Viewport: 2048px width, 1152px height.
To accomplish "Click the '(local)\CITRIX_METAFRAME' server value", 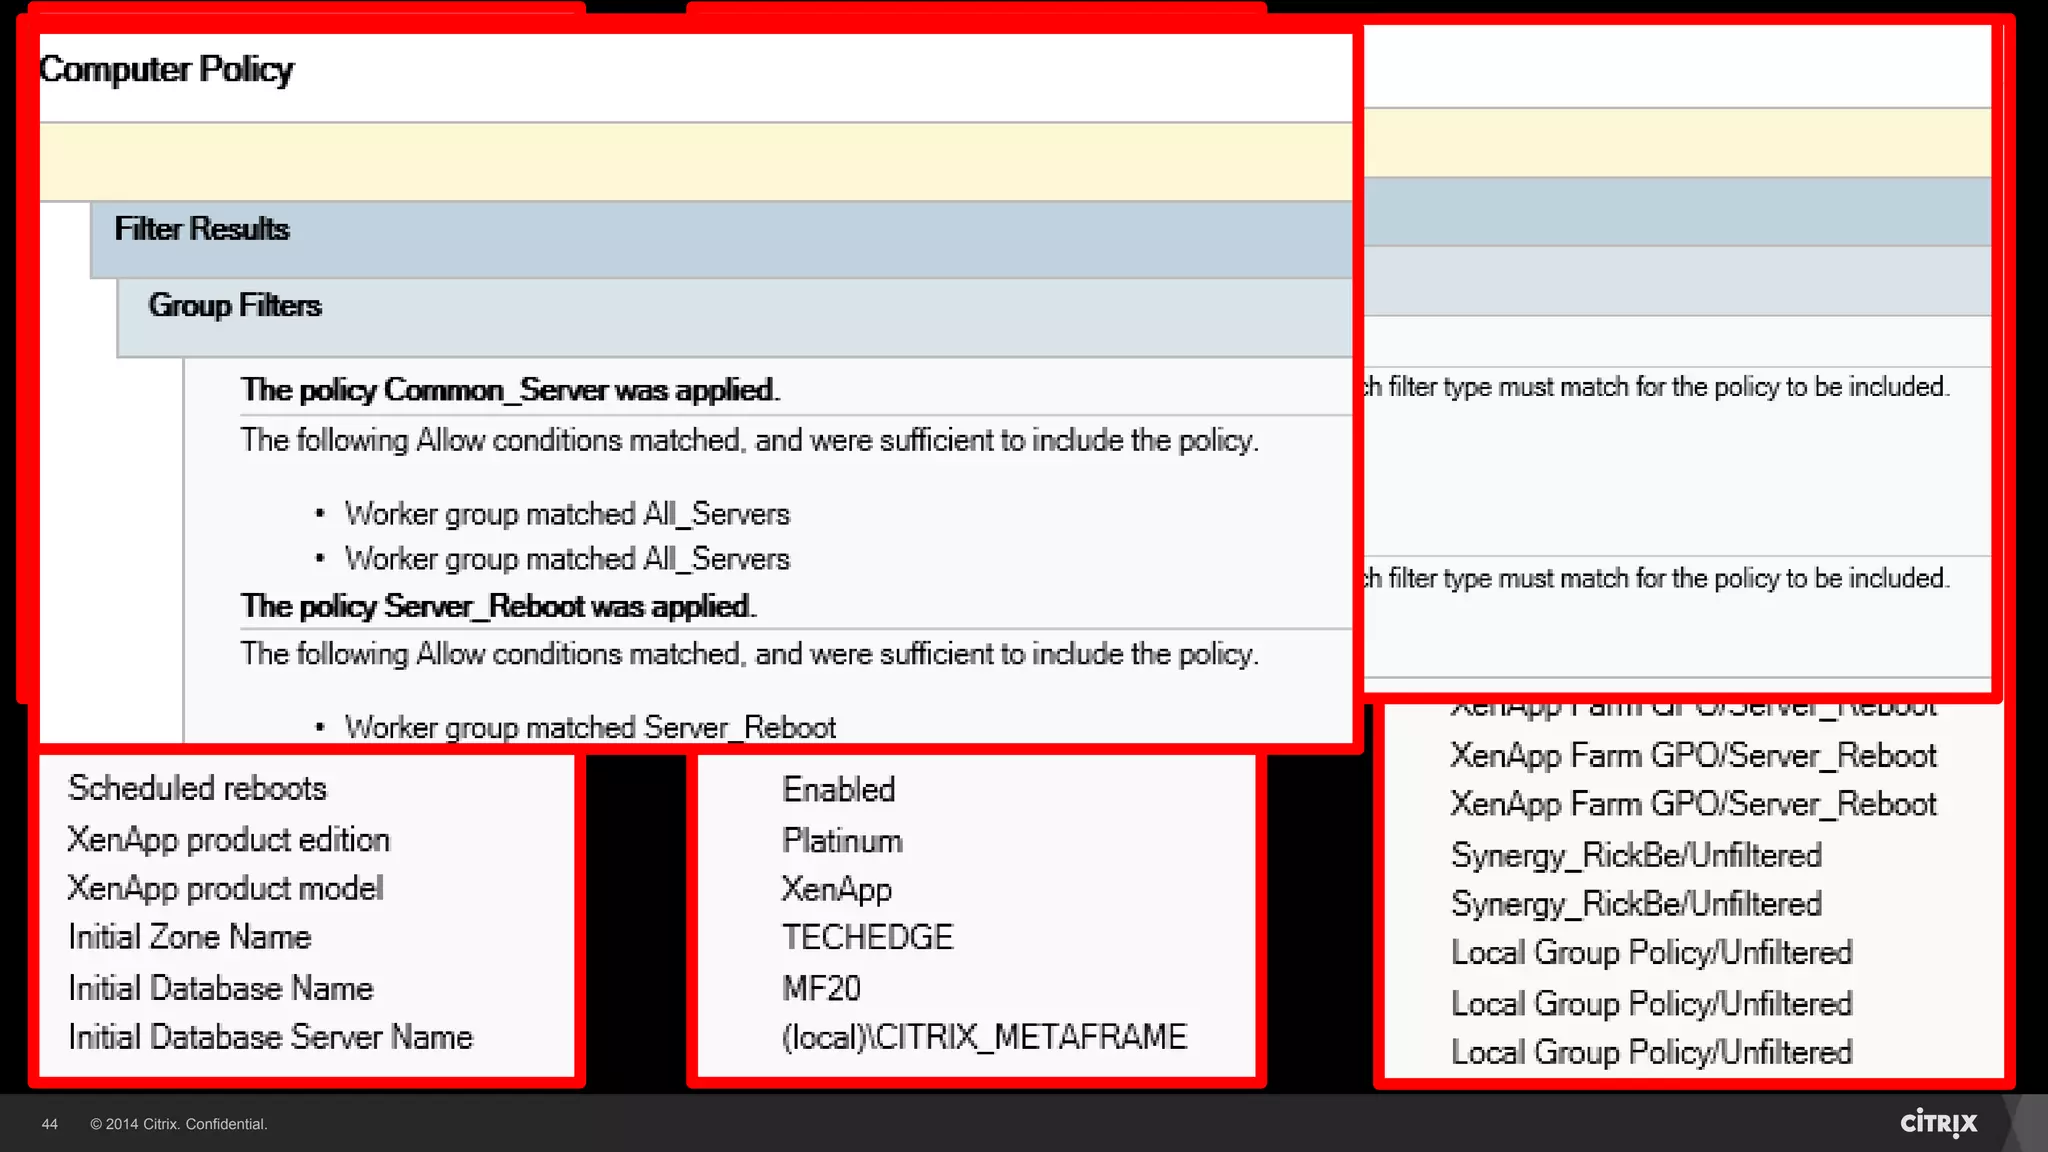I will [x=984, y=1037].
